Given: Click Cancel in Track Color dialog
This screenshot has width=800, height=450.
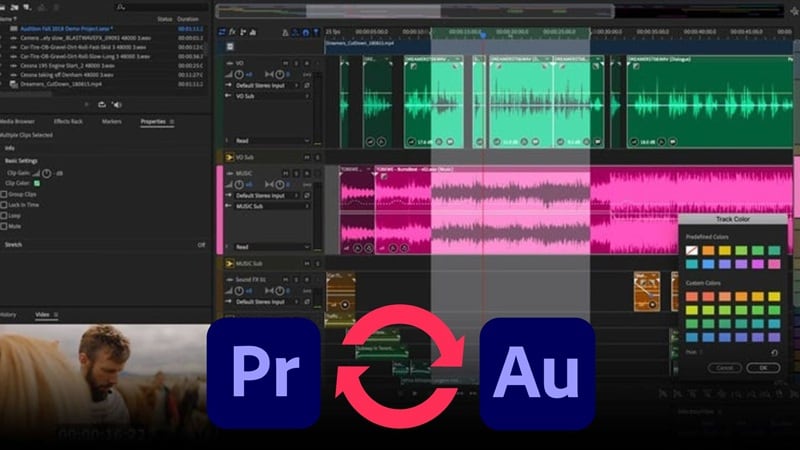Looking at the screenshot, I should click(724, 367).
